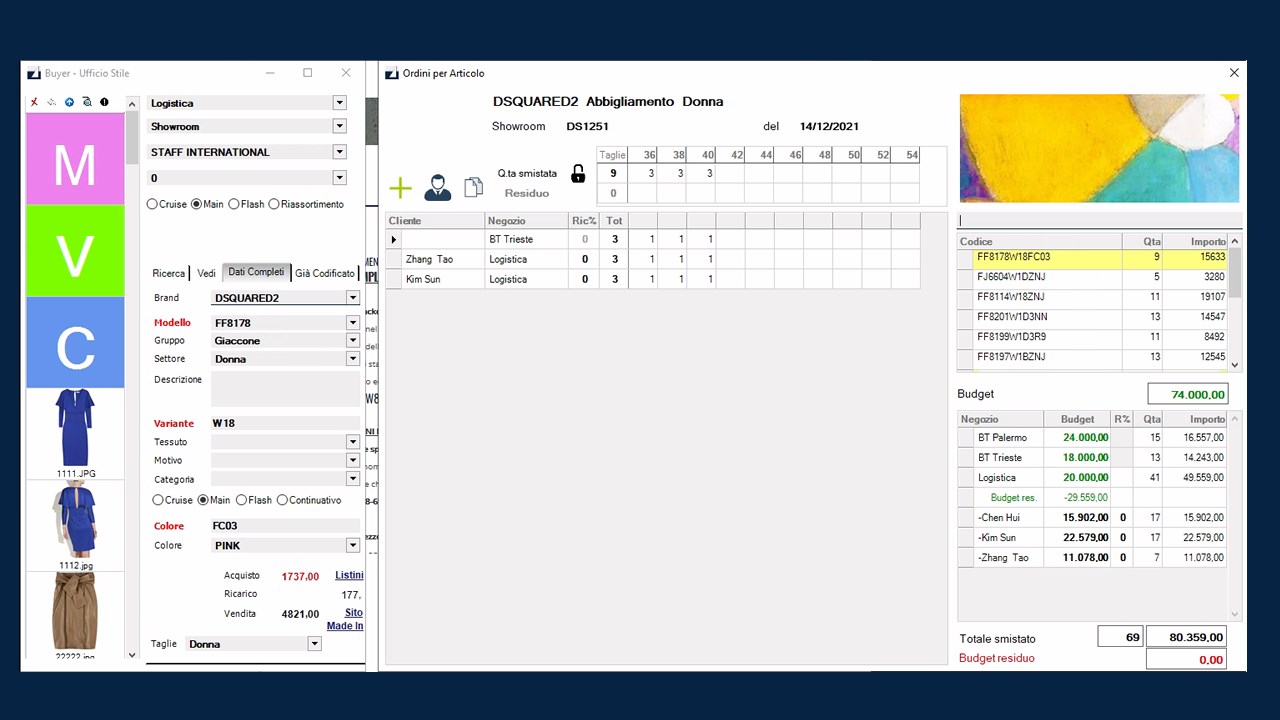Click the product artwork image

(1099, 148)
